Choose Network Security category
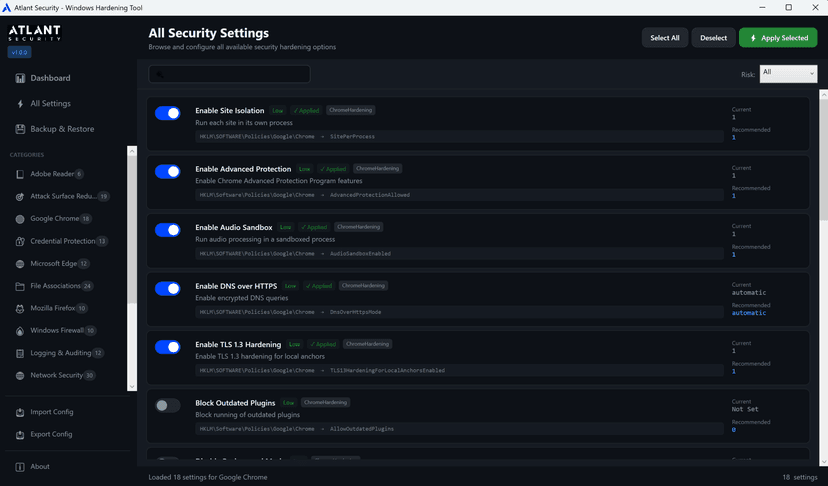Image resolution: width=828 pixels, height=486 pixels. 56,376
